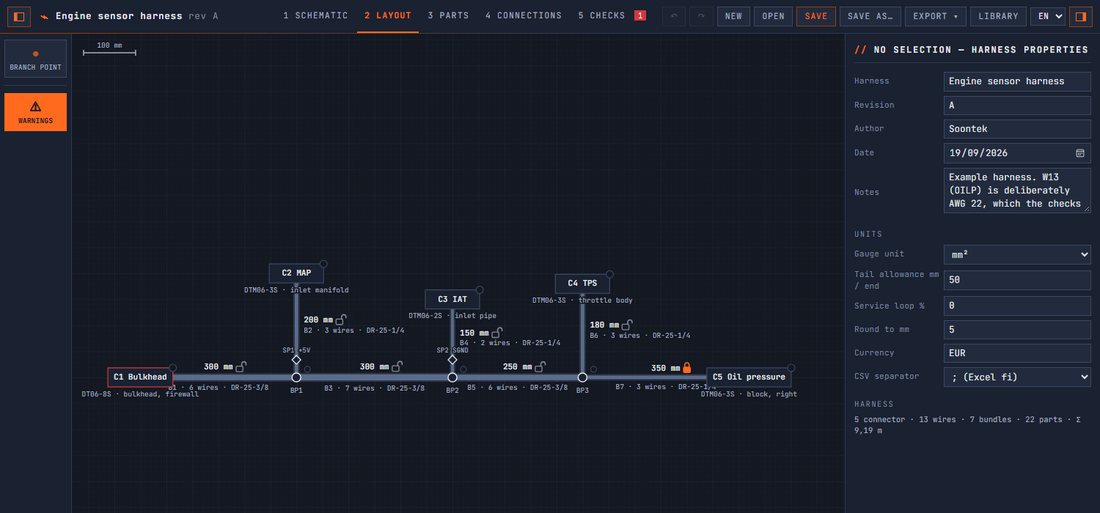Open the Gauge unit dropdown

coord(1017,255)
